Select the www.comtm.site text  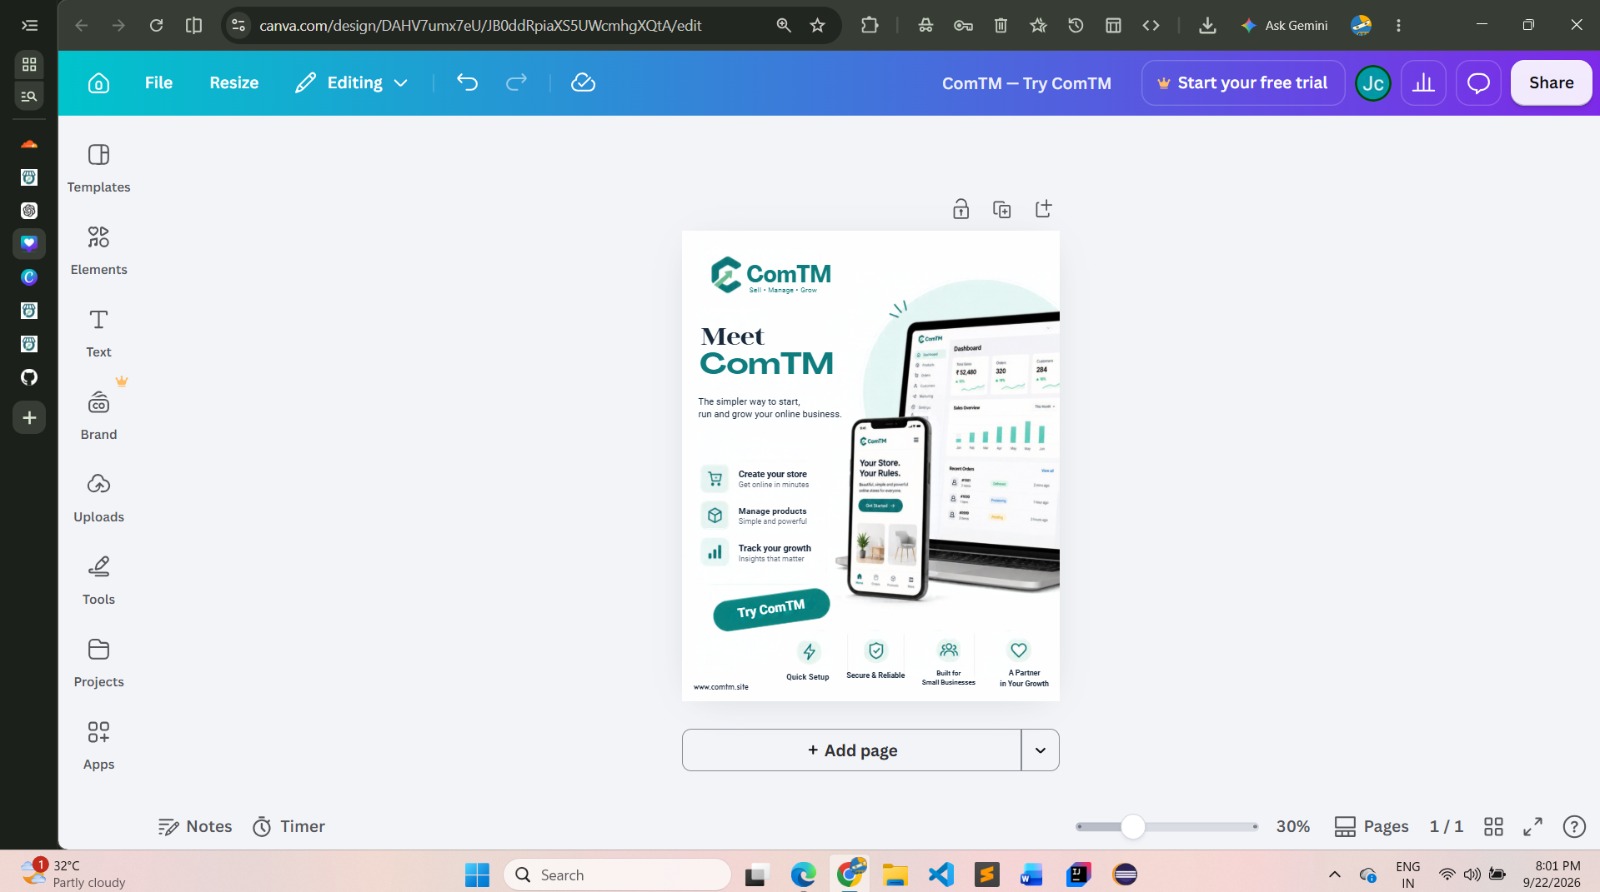coord(721,687)
